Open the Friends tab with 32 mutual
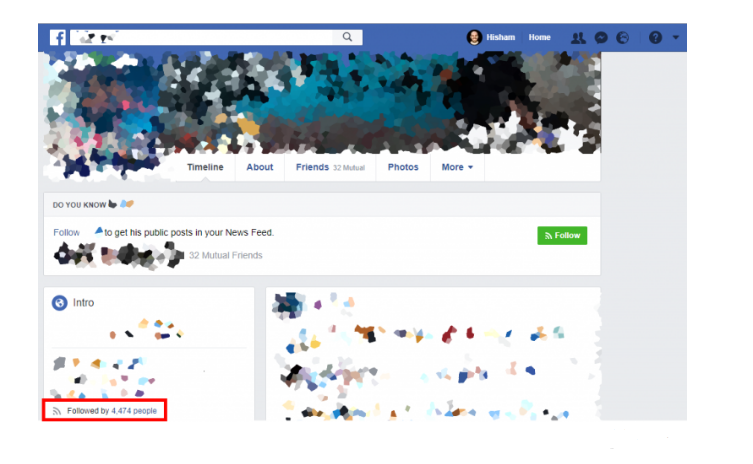 pyautogui.click(x=330, y=167)
